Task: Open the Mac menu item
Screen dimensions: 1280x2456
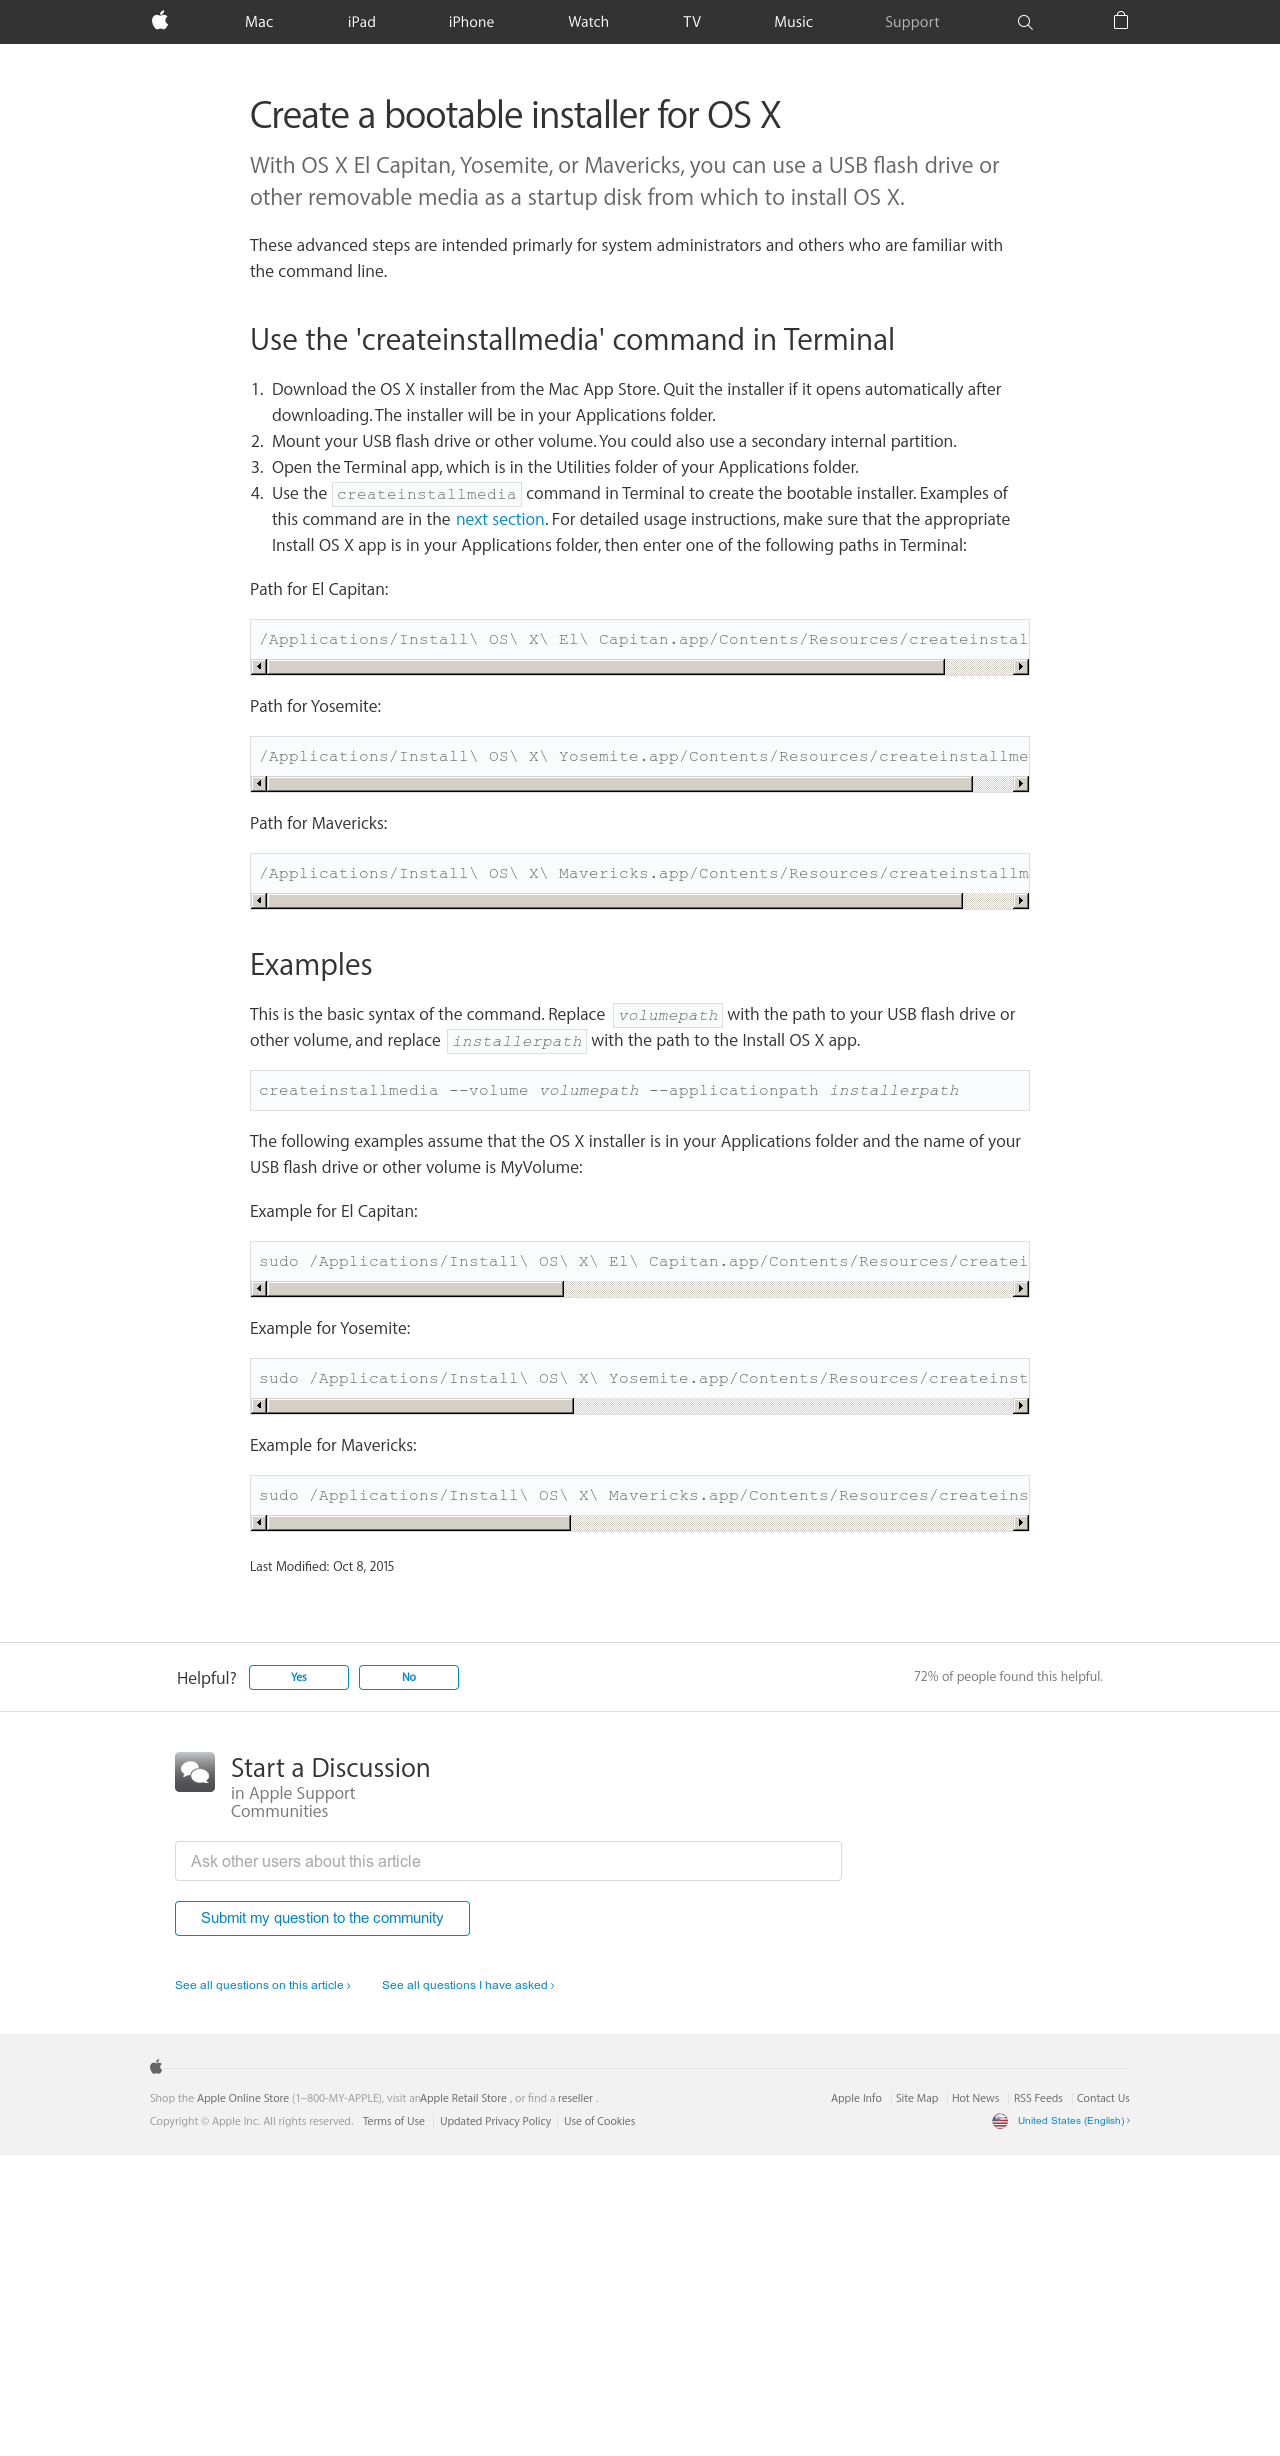Action: (259, 22)
